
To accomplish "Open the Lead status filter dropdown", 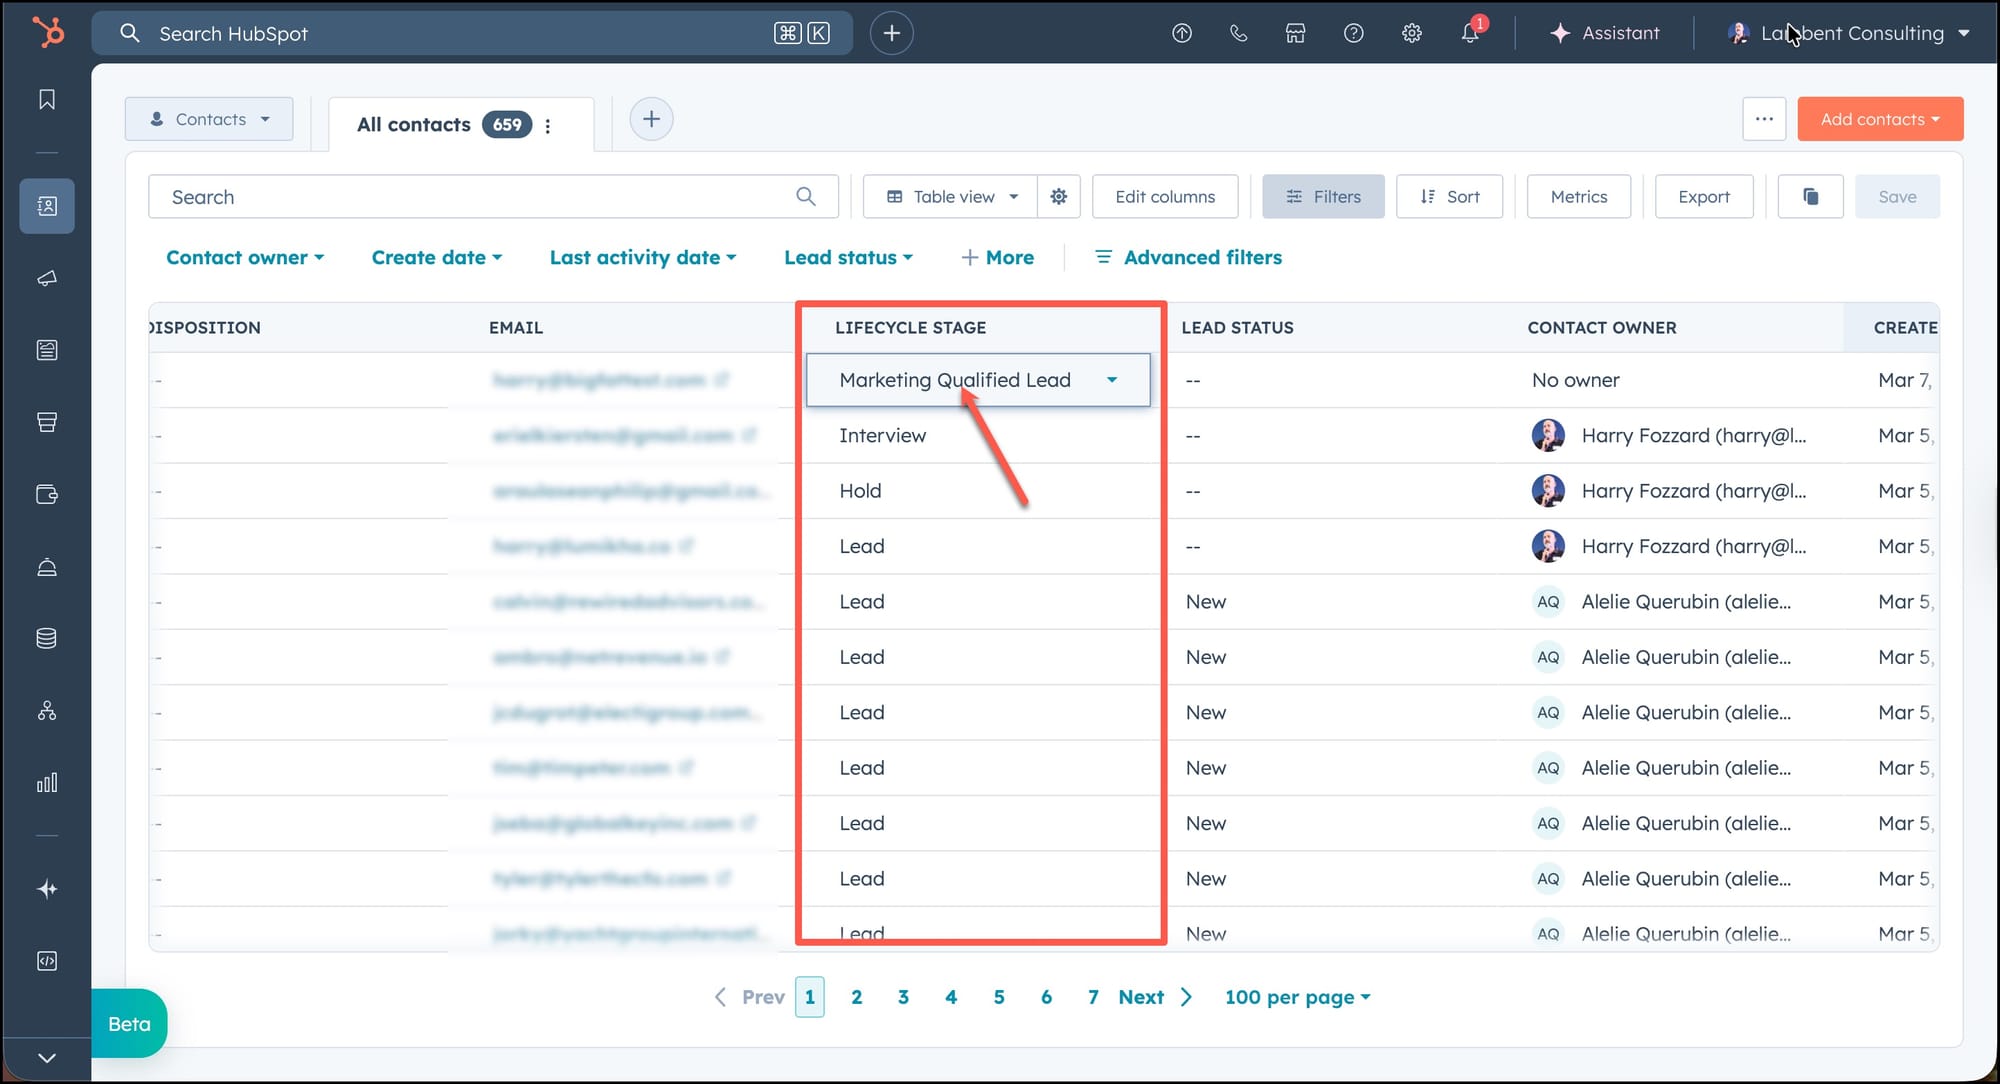I will click(848, 258).
